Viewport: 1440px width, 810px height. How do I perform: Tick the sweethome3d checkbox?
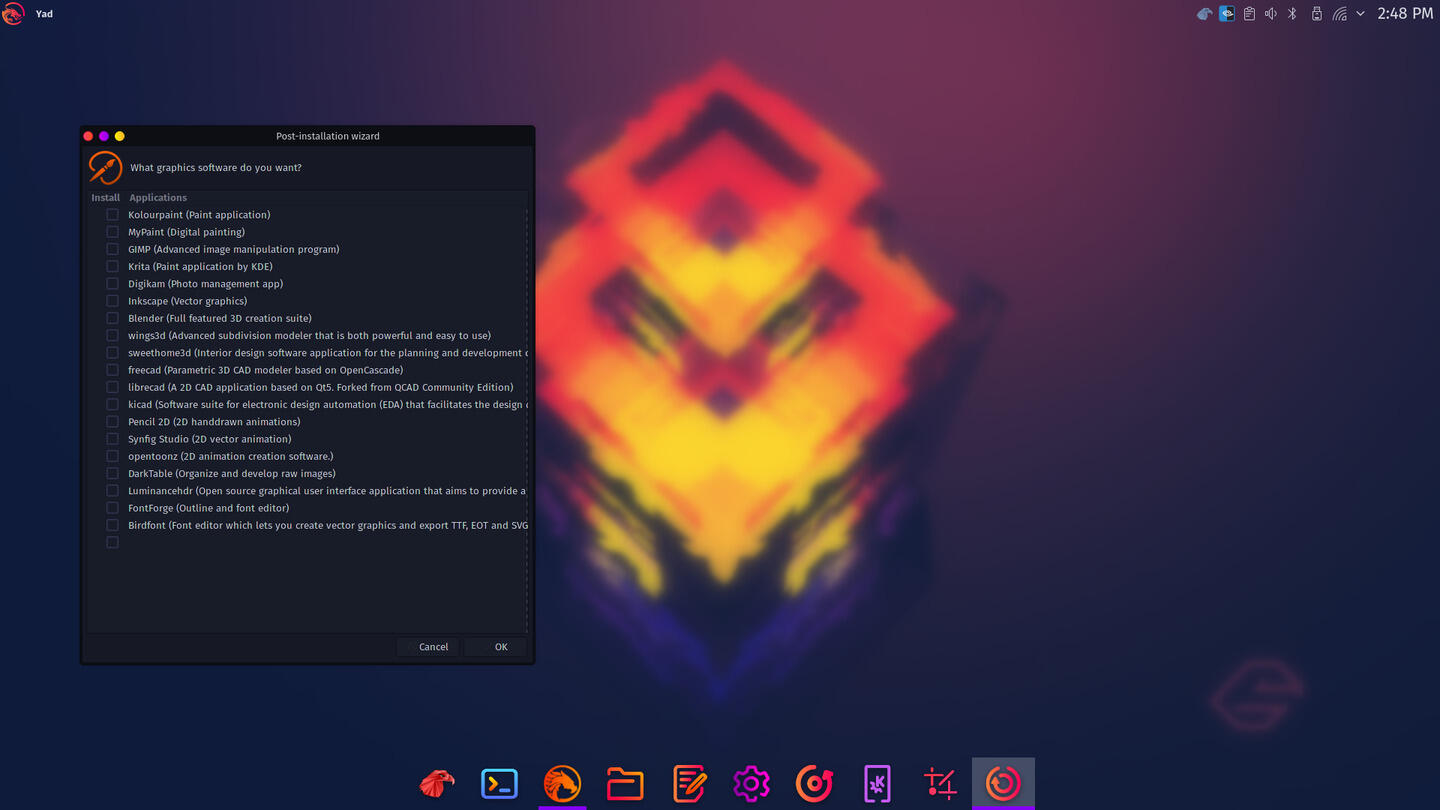(x=112, y=353)
